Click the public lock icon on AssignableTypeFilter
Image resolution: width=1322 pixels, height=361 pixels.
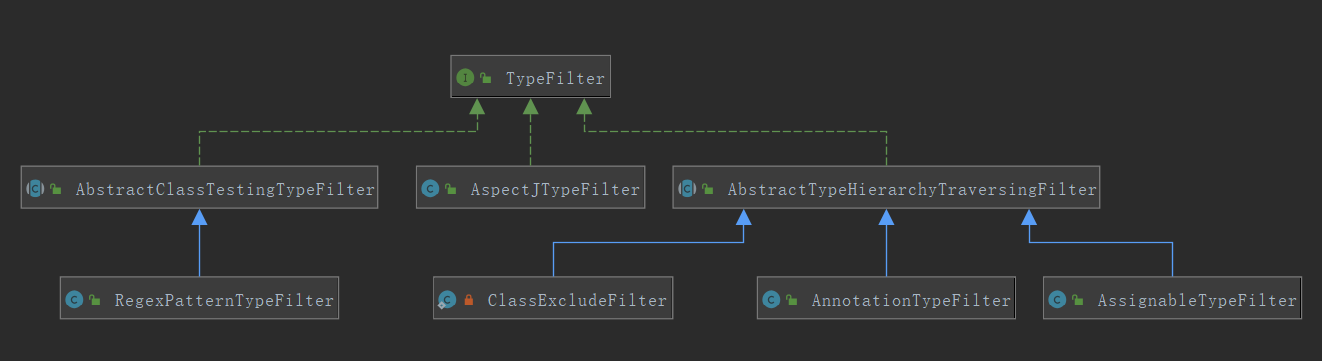coord(1078,300)
